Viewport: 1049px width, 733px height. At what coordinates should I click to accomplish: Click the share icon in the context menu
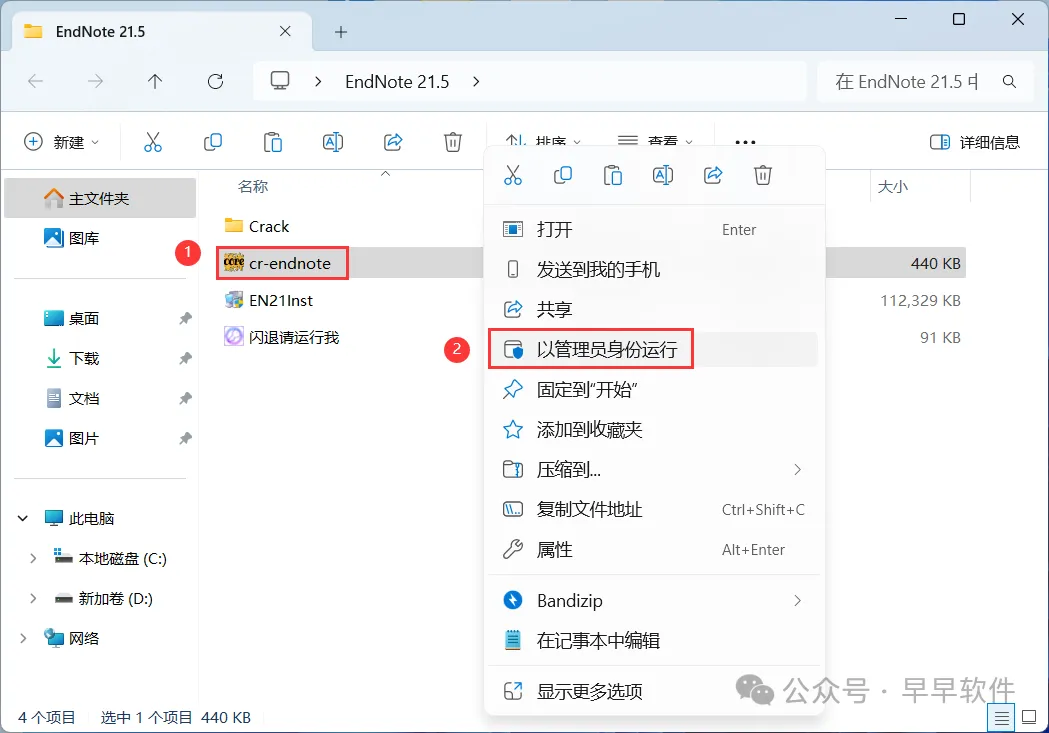pyautogui.click(x=713, y=175)
